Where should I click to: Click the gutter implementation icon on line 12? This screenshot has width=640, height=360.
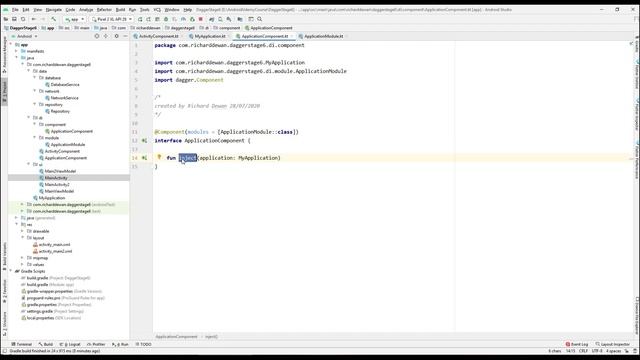tap(144, 140)
